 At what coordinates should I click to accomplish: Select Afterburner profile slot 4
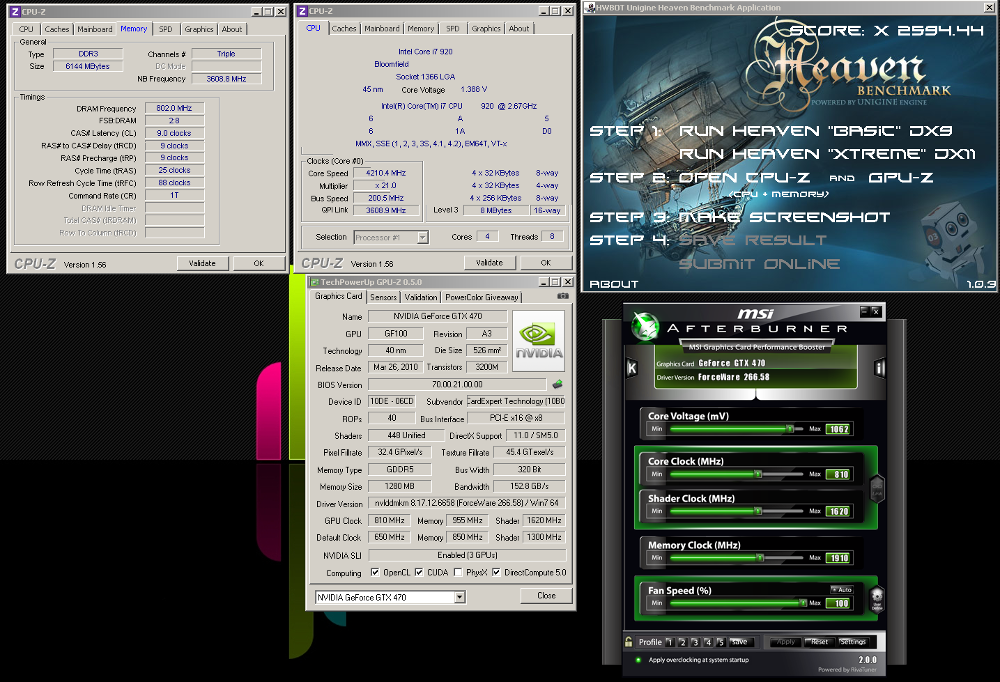click(x=708, y=642)
